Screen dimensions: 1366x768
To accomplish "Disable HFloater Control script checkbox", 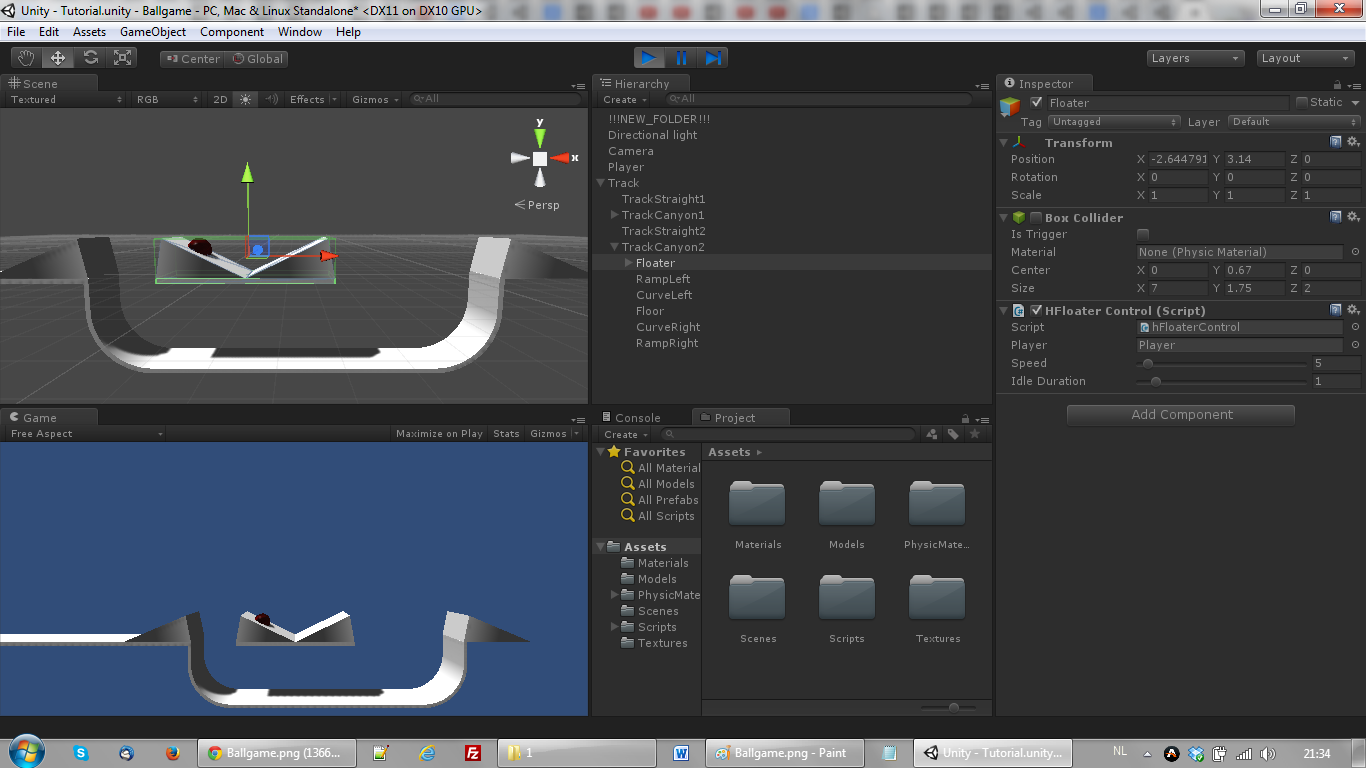I will [x=1036, y=310].
